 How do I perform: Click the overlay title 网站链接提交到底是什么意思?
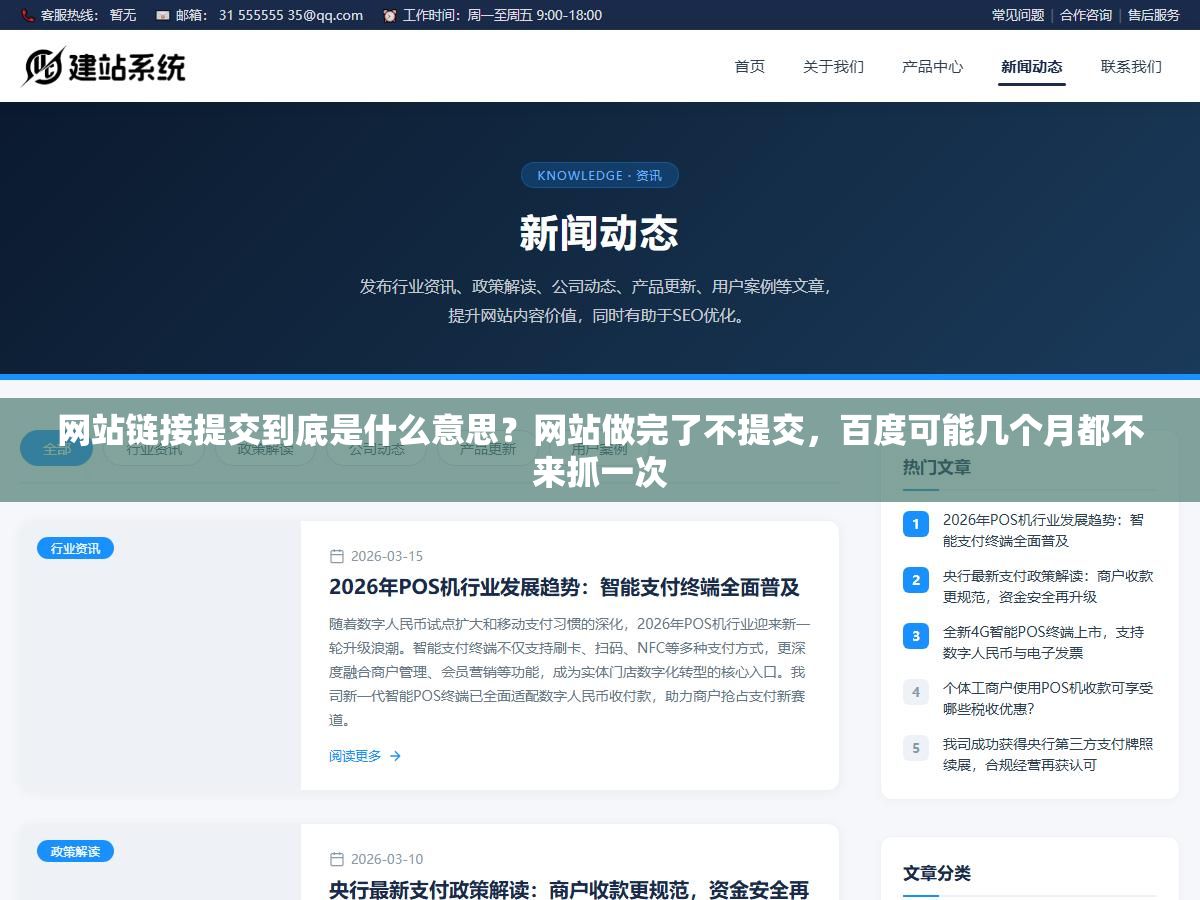pyautogui.click(x=600, y=450)
